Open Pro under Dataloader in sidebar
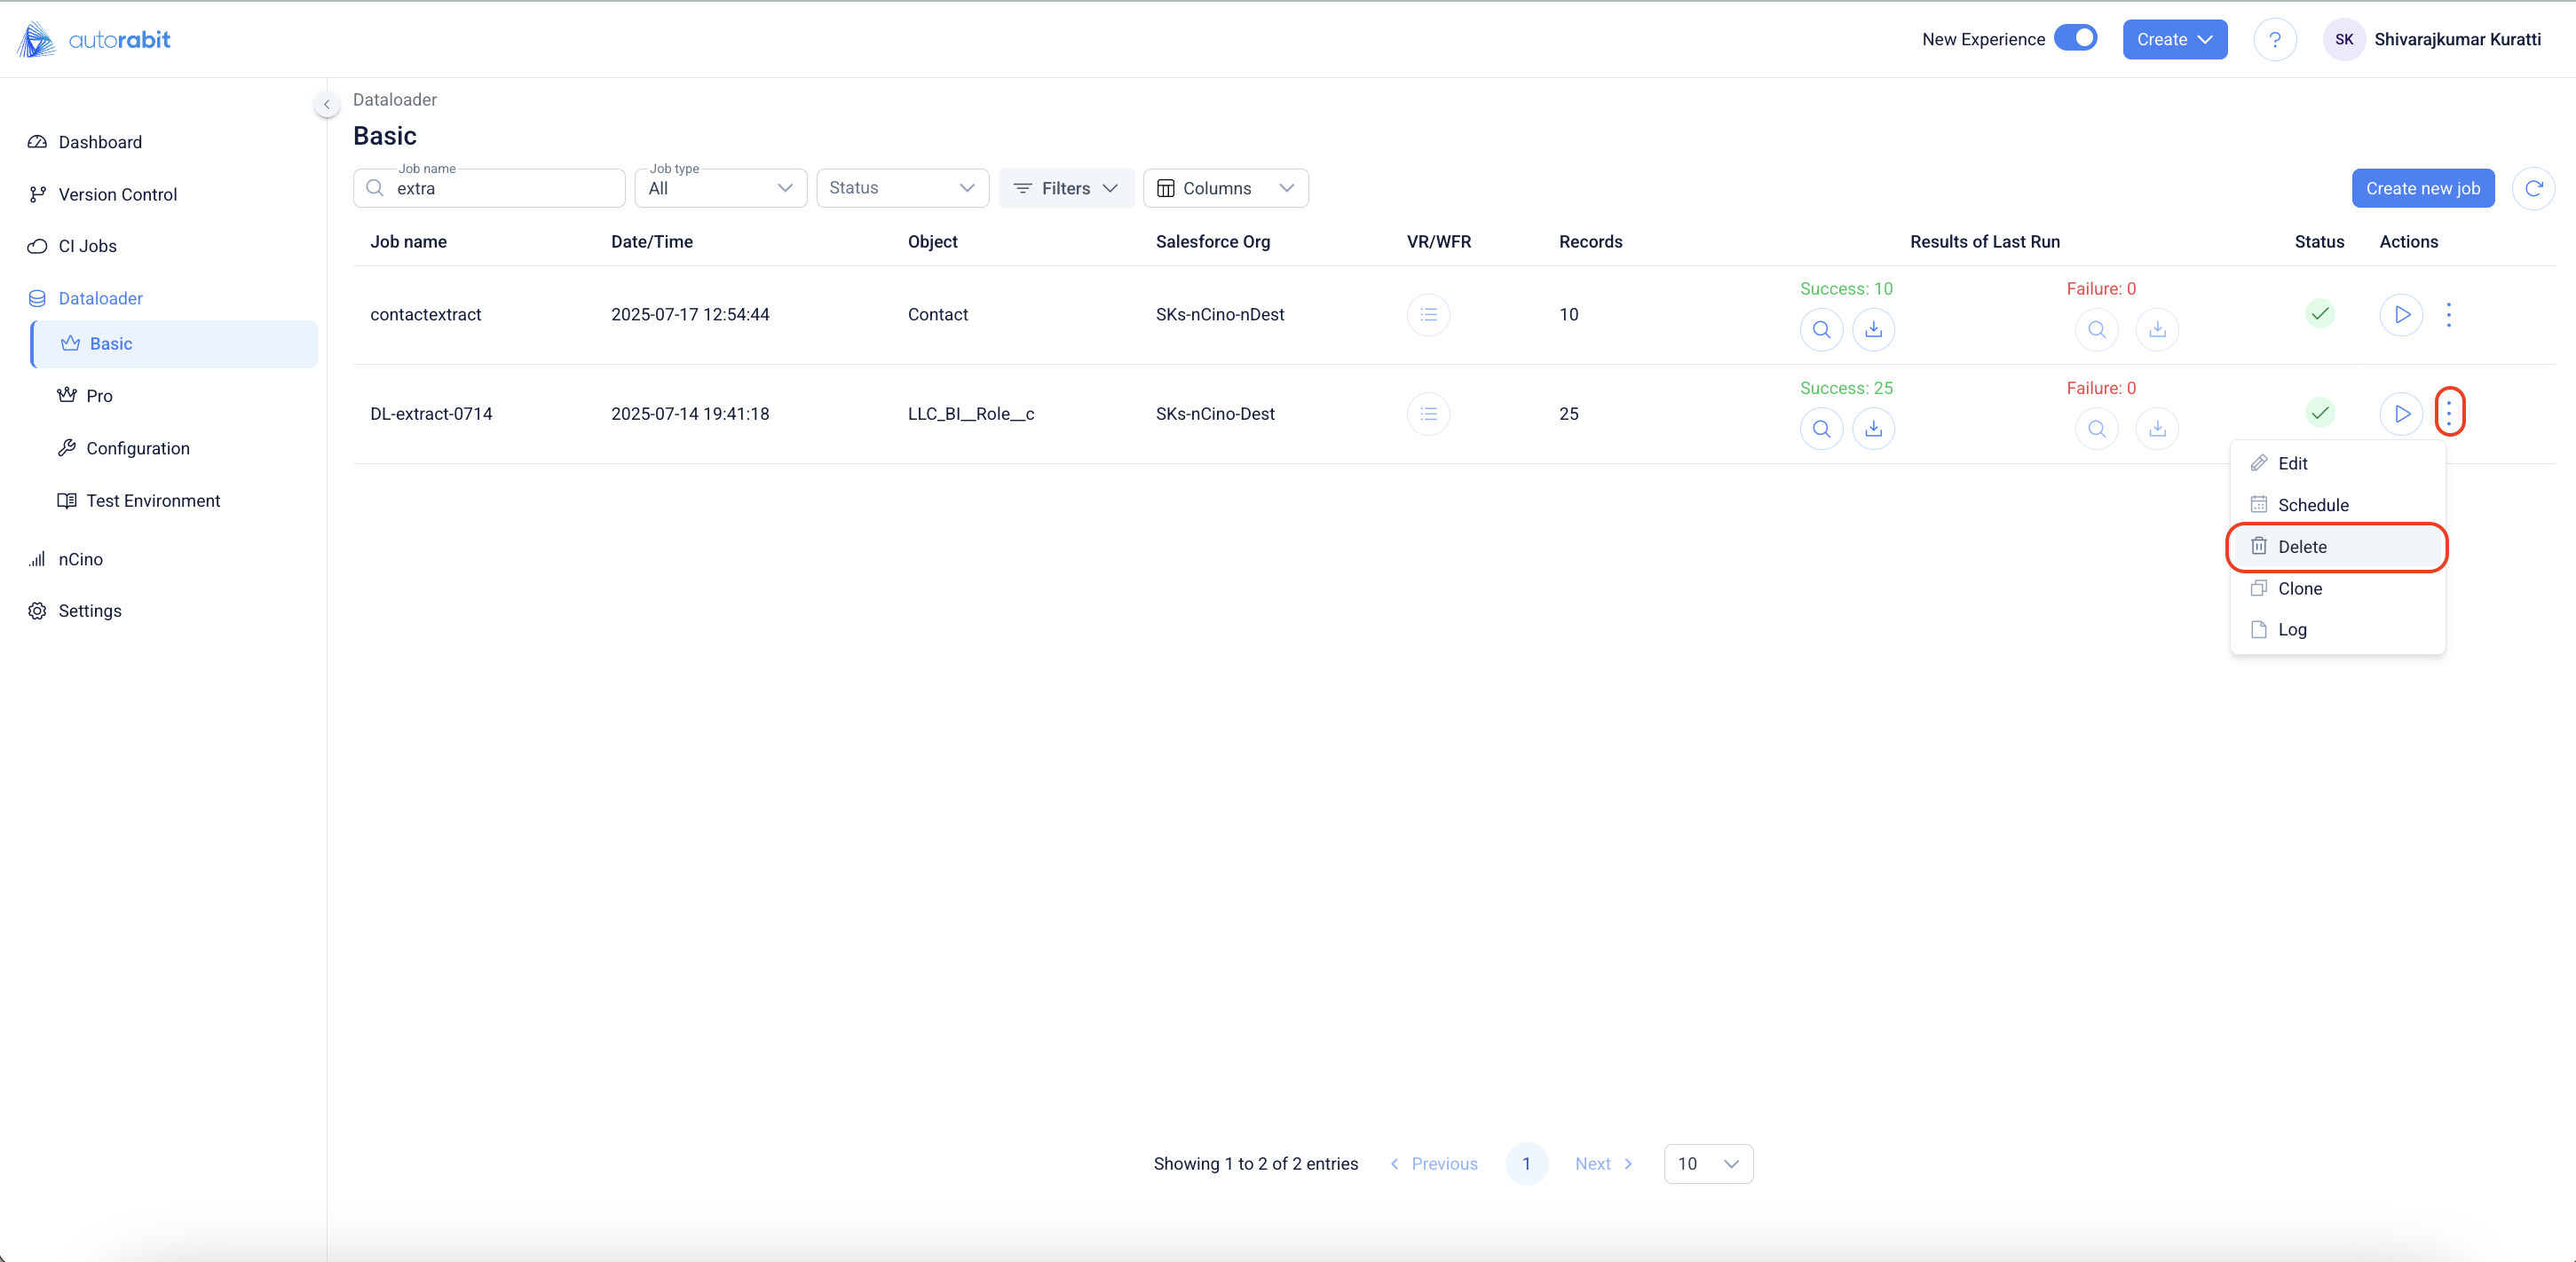 99,396
